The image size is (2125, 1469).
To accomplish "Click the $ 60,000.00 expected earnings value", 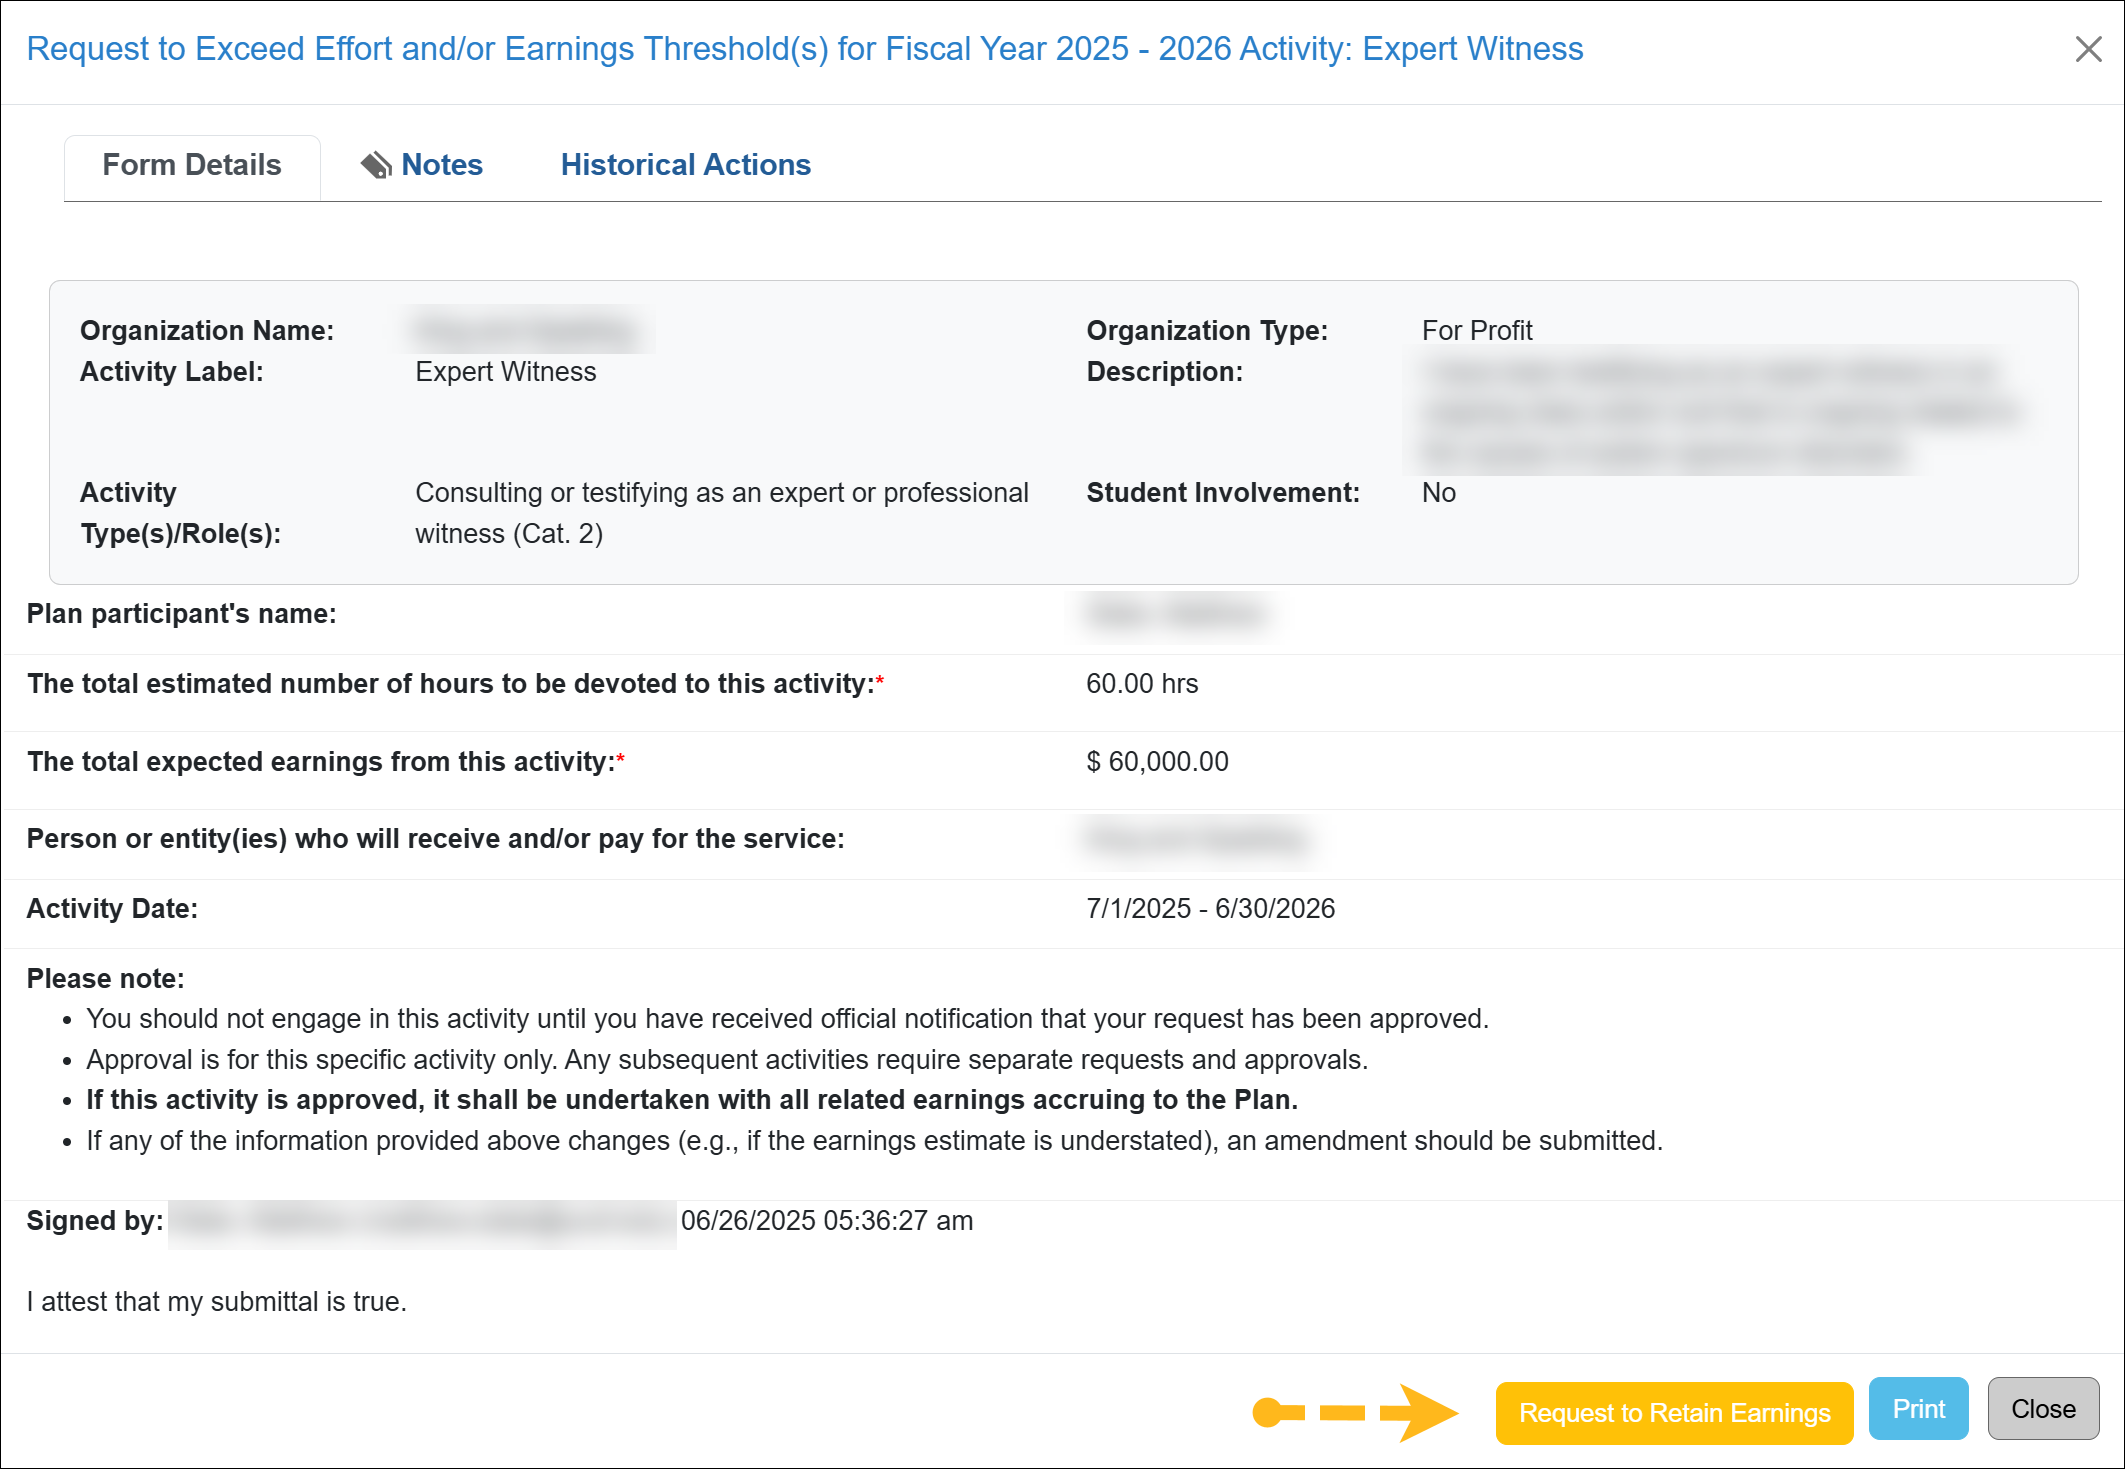I will pyautogui.click(x=1157, y=762).
